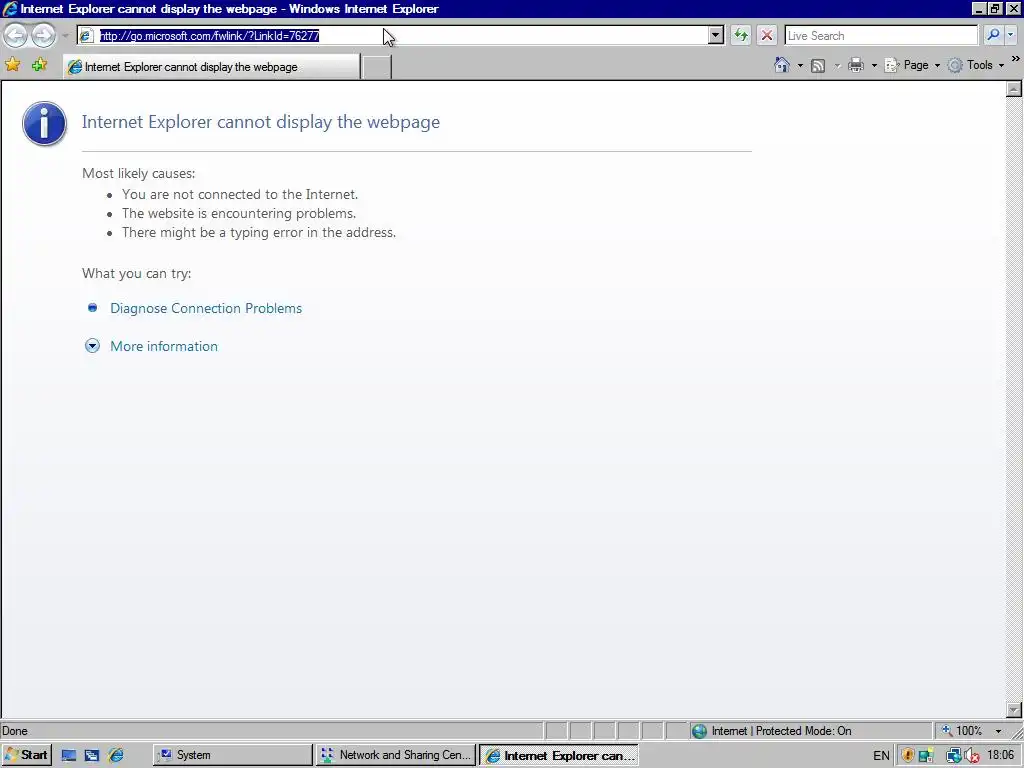Click the Print icon
Image resolution: width=1024 pixels, height=768 pixels.
coord(856,65)
